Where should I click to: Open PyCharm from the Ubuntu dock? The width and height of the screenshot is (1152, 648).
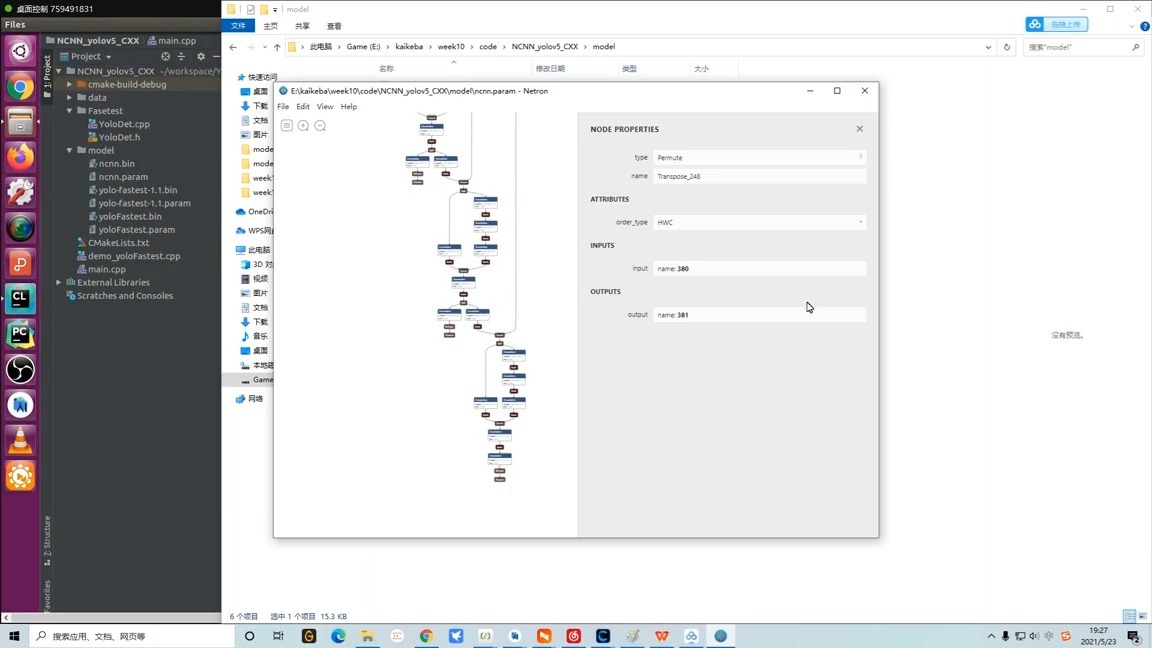pos(20,335)
